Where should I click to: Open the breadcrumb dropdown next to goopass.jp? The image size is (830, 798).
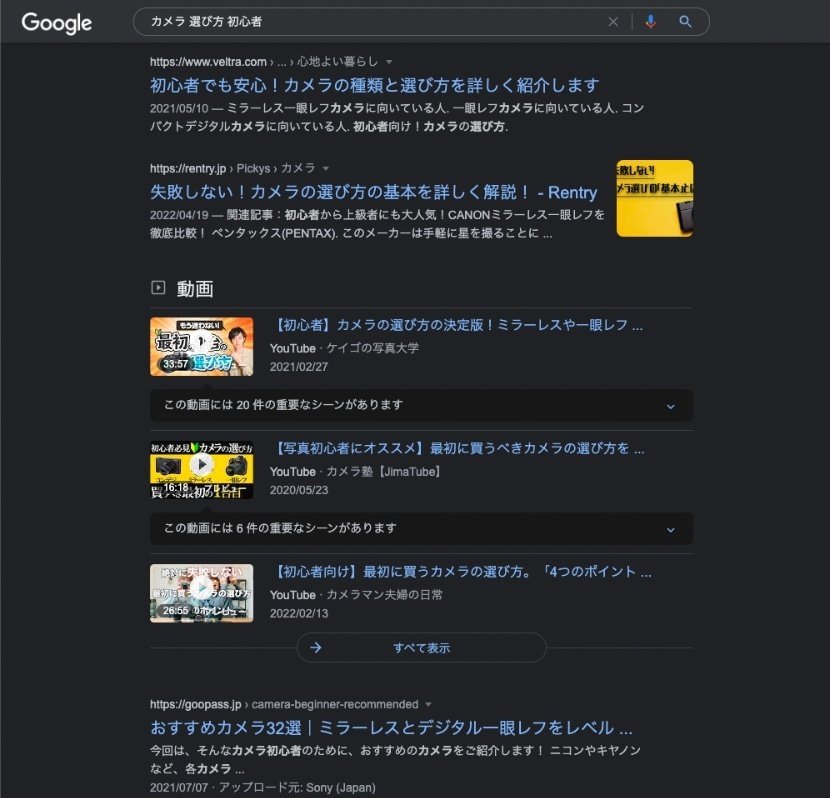click(x=428, y=704)
